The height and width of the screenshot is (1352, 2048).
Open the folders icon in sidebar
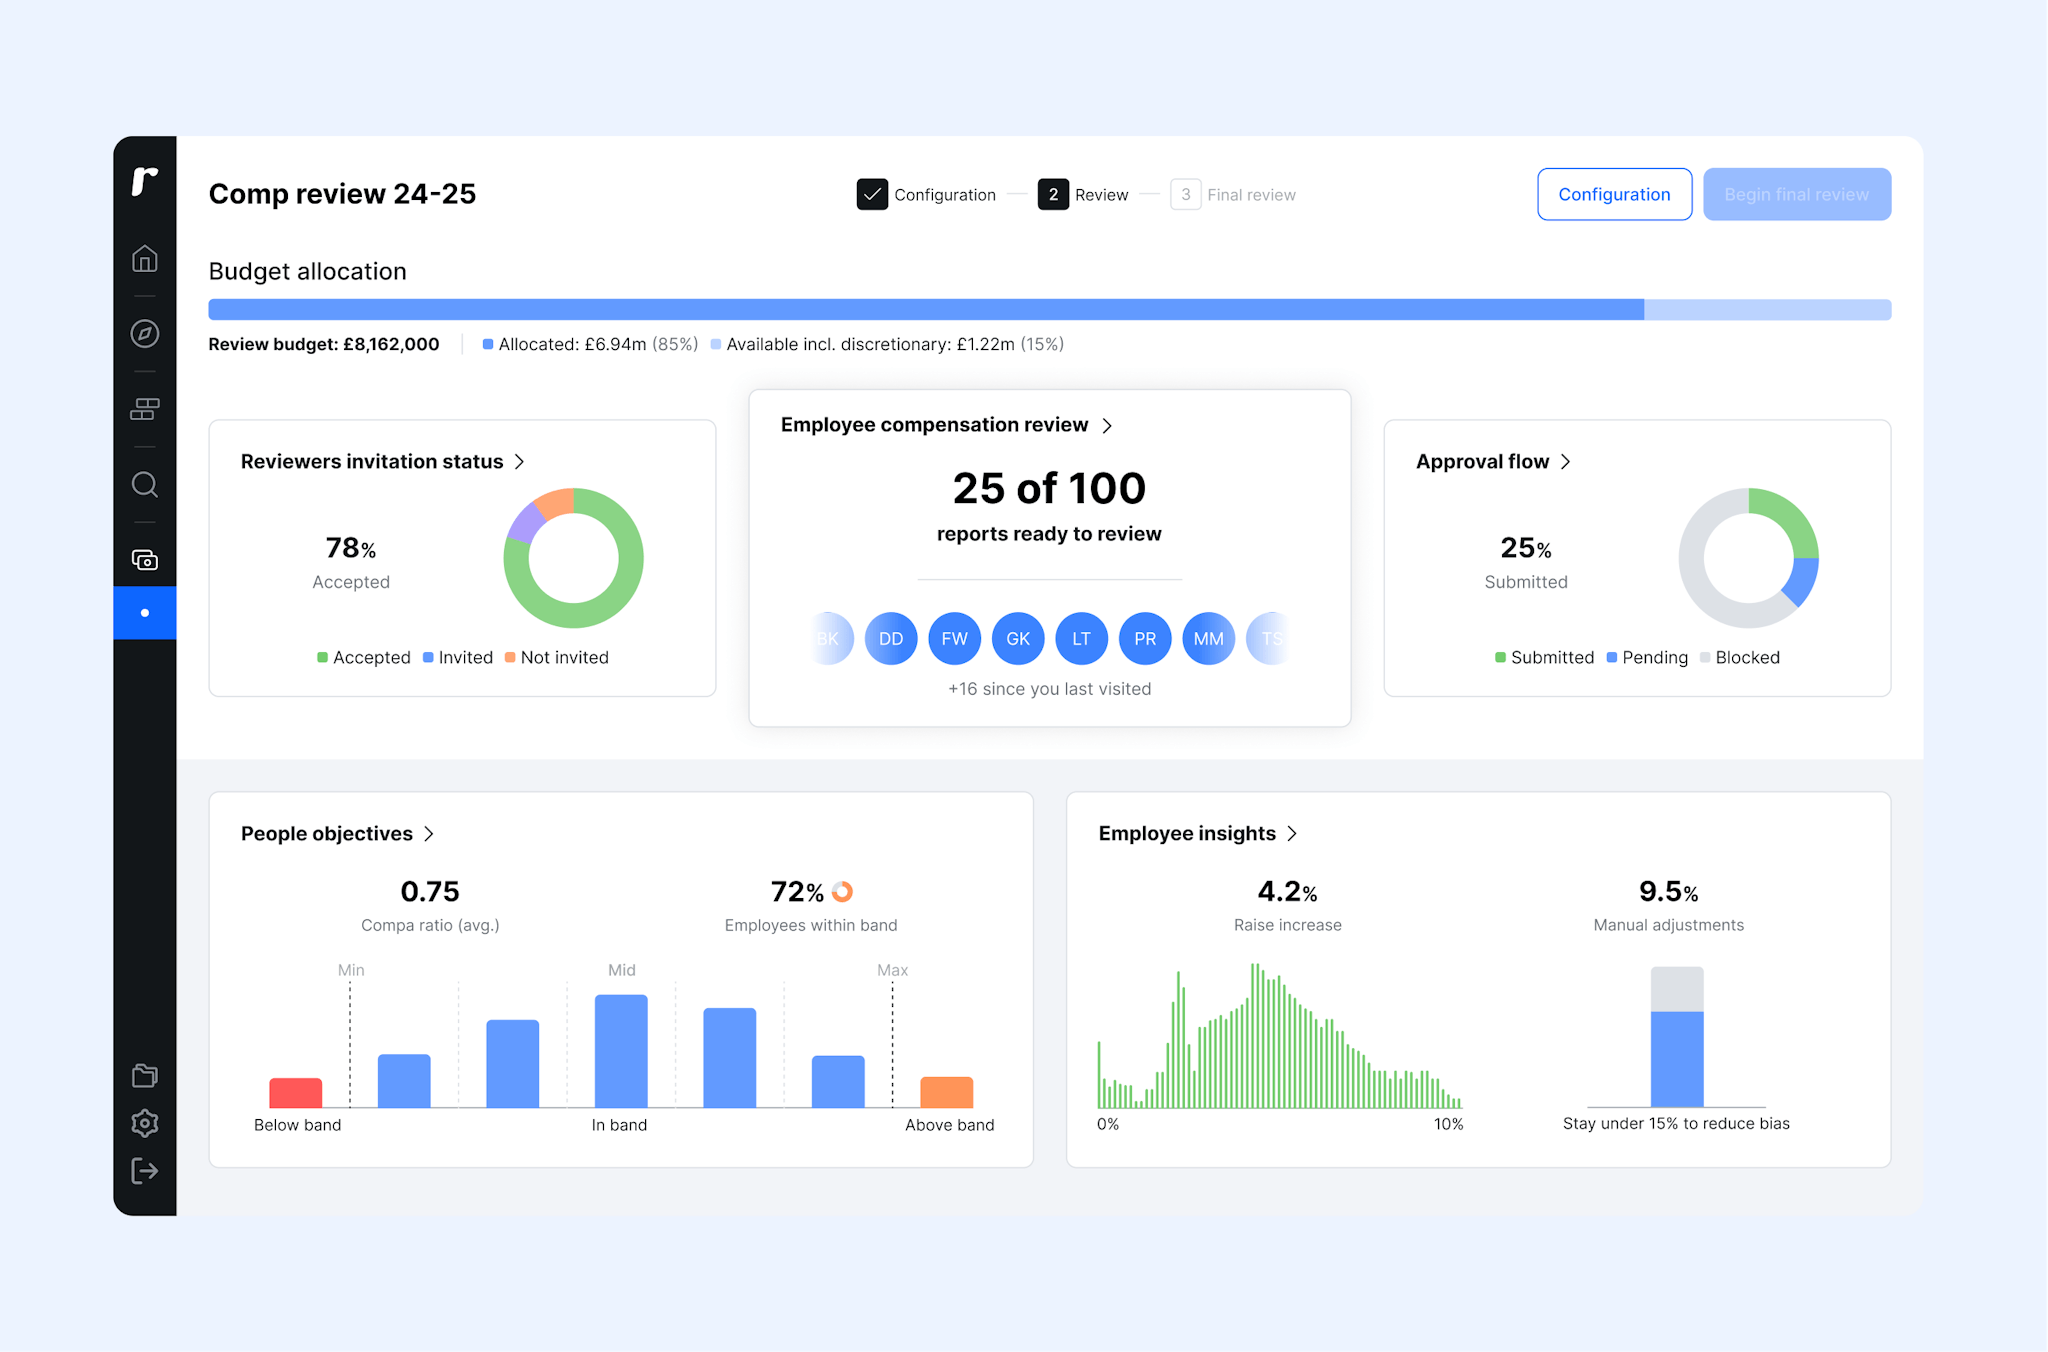tap(145, 1076)
